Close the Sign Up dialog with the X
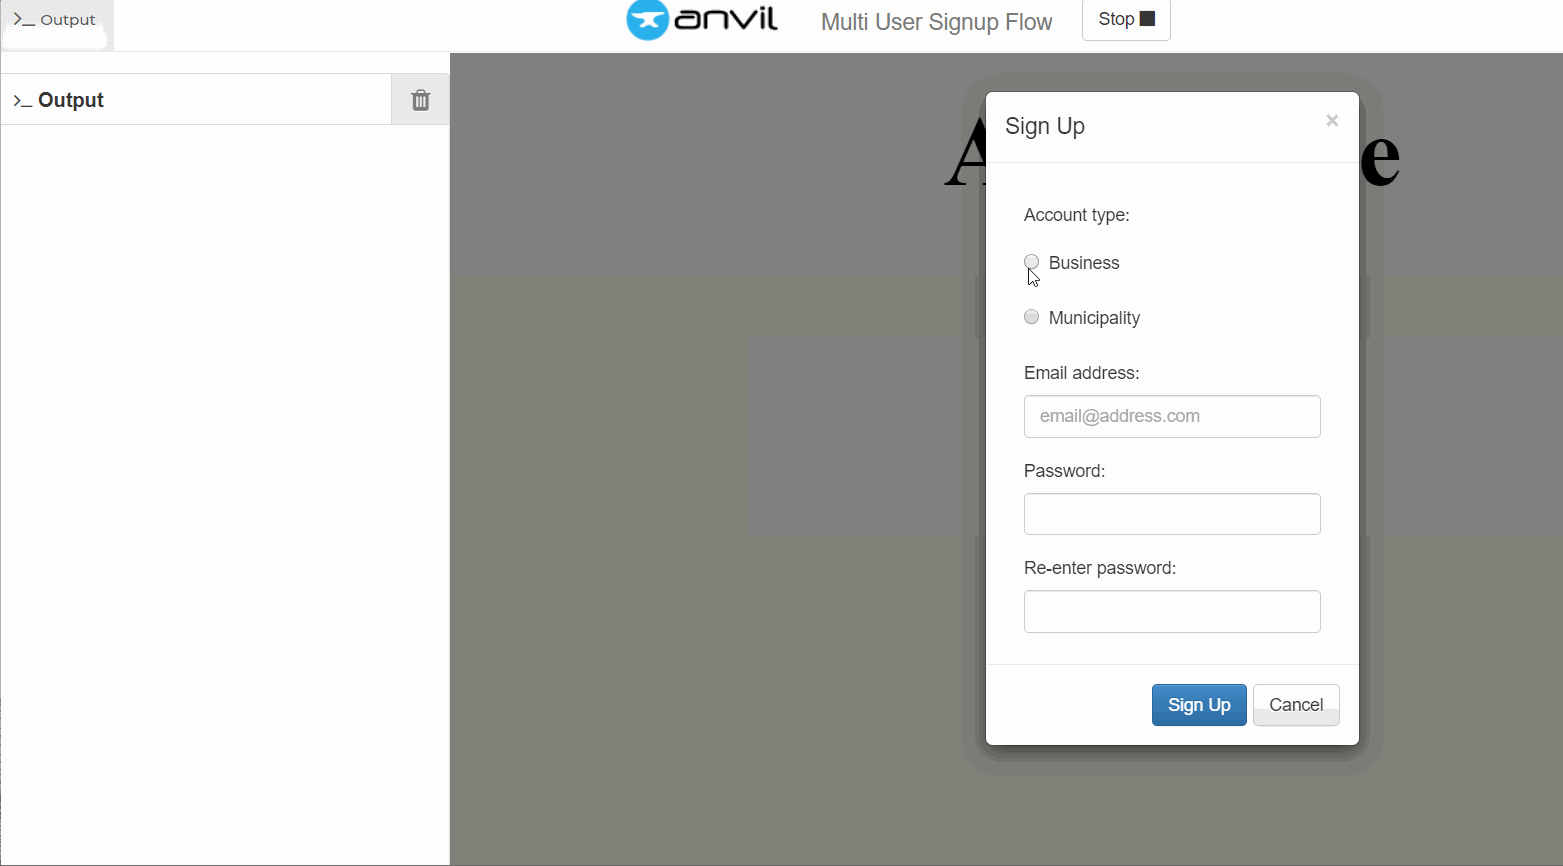 pos(1331,121)
